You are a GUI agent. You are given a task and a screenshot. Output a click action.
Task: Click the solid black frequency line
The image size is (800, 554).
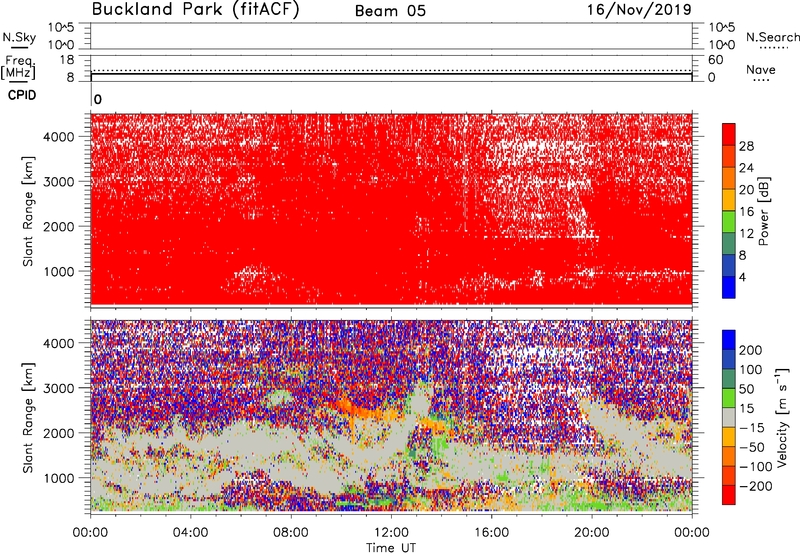point(391,74)
